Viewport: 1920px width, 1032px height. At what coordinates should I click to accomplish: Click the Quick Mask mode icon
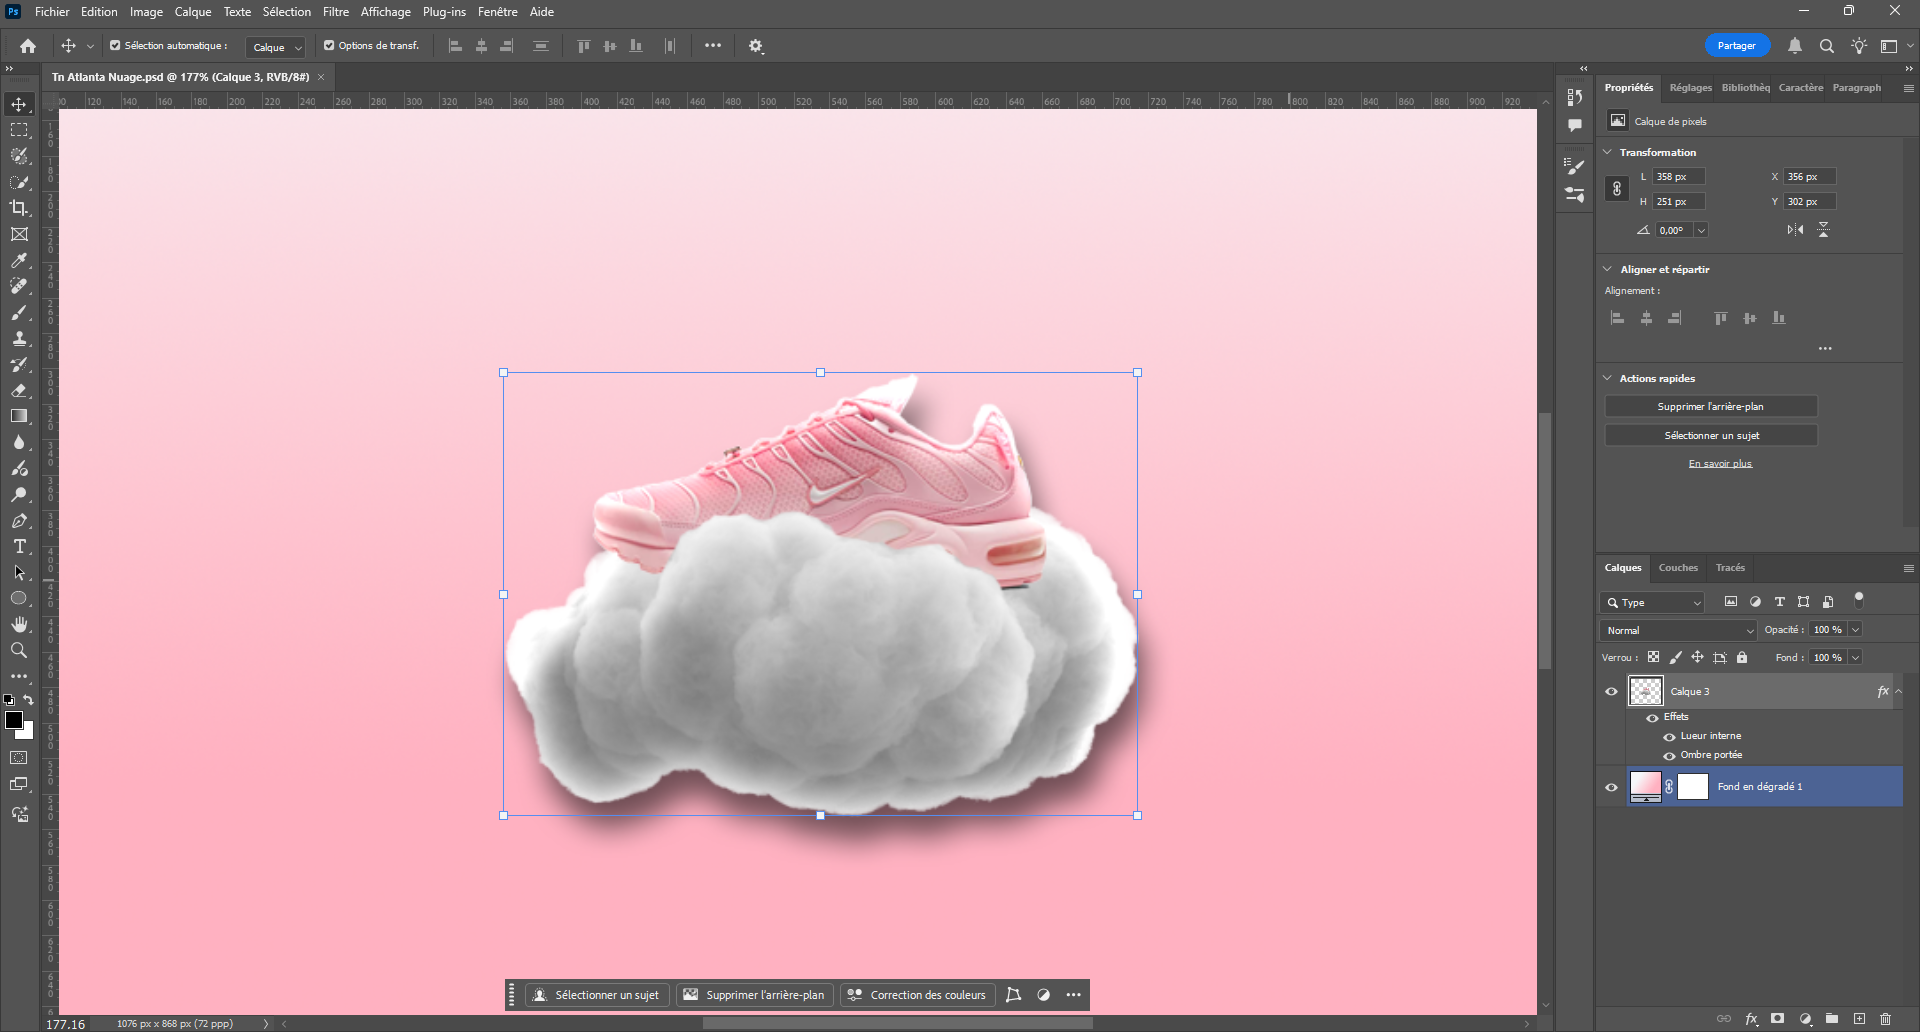click(x=19, y=758)
